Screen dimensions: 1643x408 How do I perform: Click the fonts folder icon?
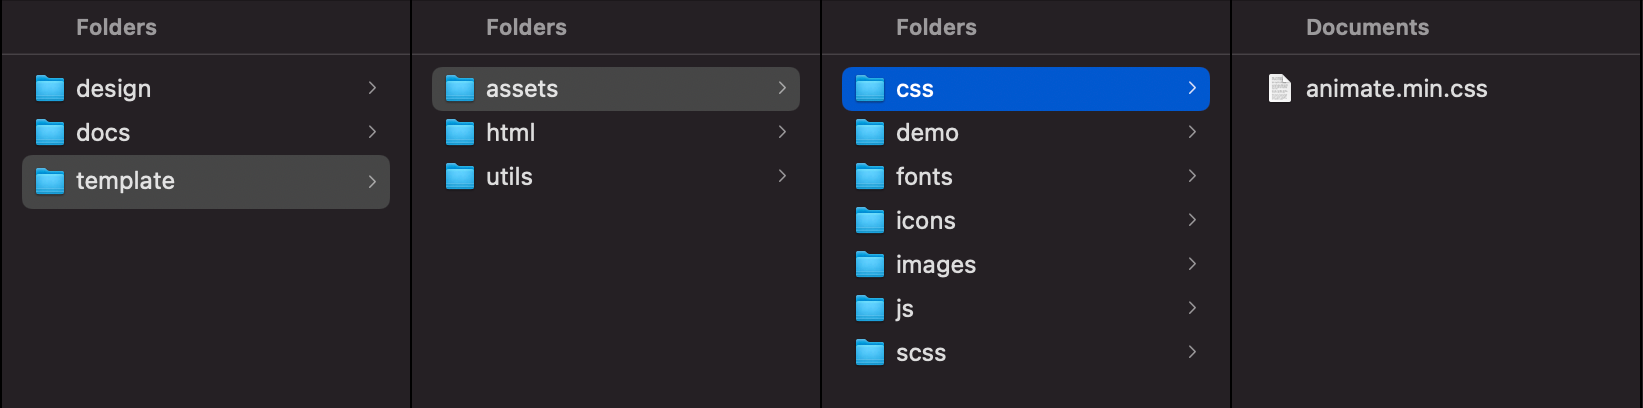pos(870,177)
